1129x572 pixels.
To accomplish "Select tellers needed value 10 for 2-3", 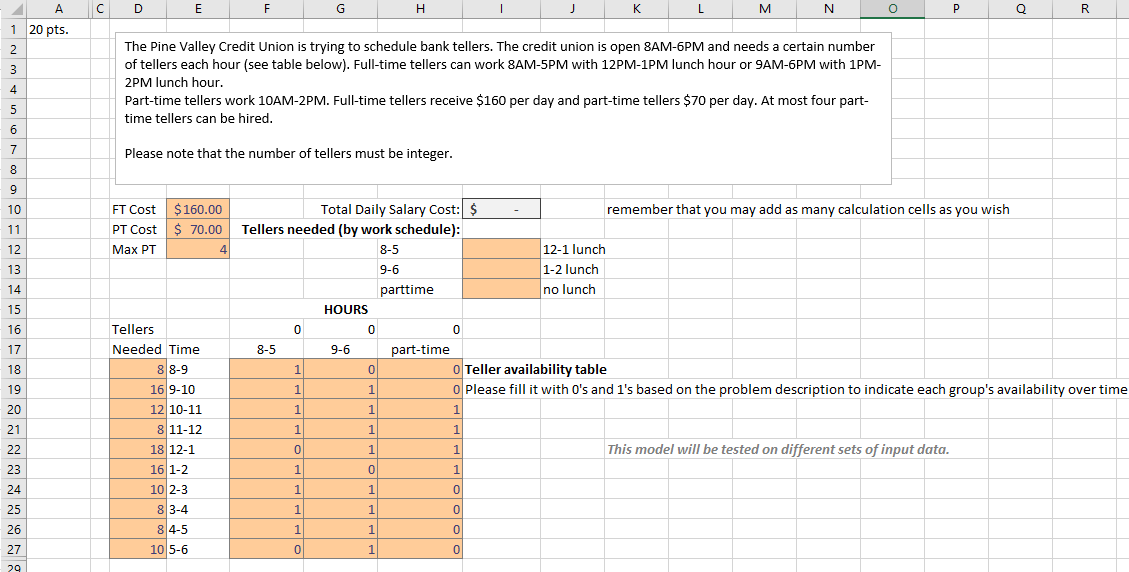I will point(138,491).
